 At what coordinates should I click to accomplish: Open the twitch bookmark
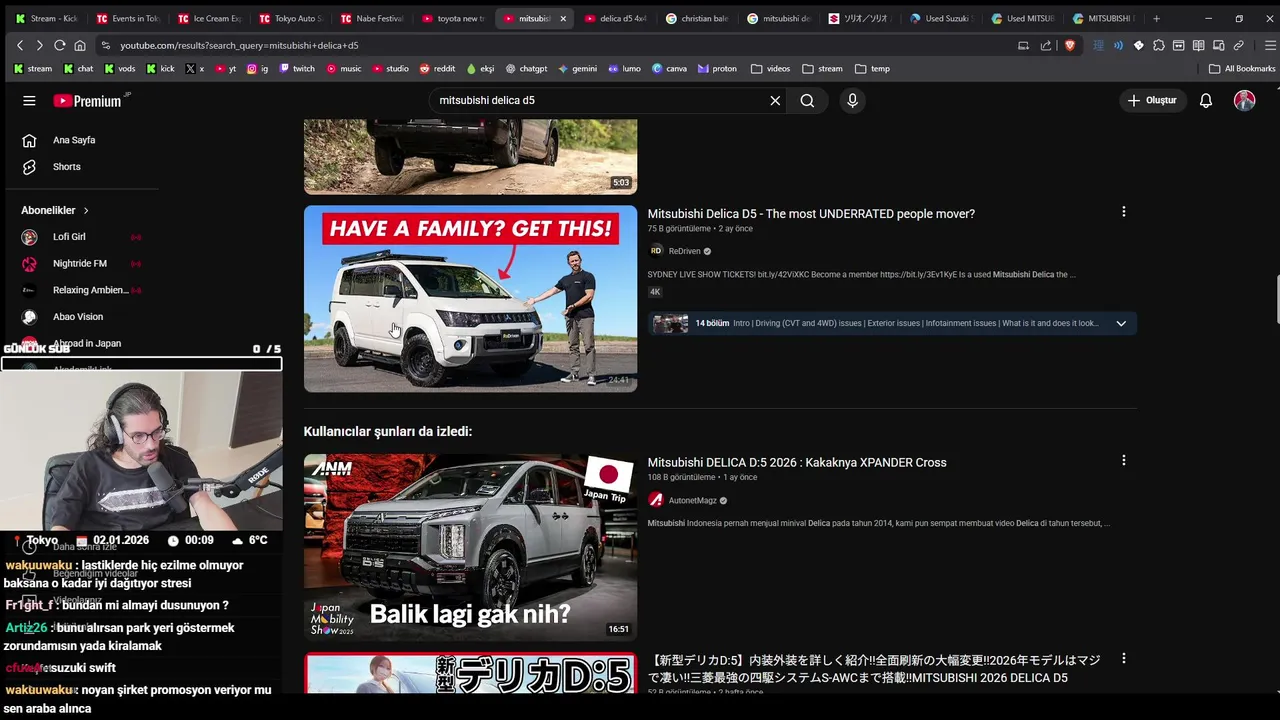tap(297, 69)
